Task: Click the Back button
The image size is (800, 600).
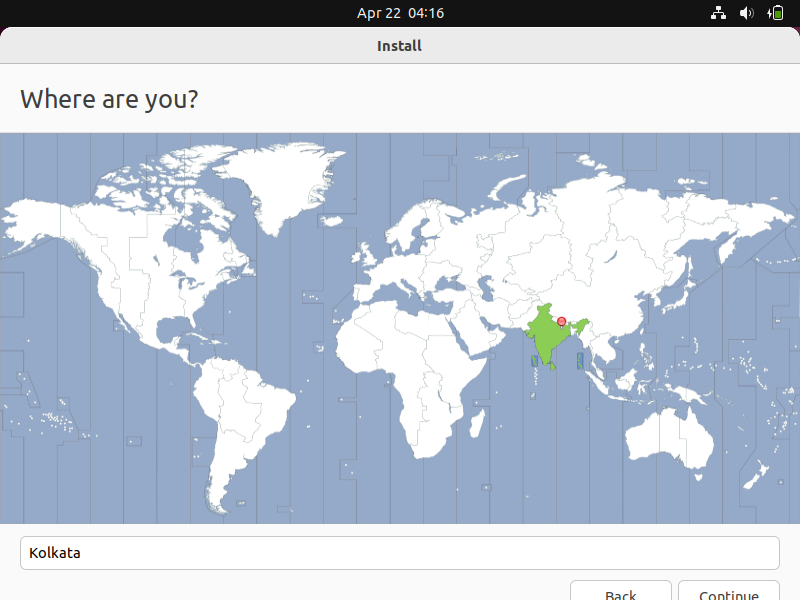Action: pyautogui.click(x=620, y=592)
